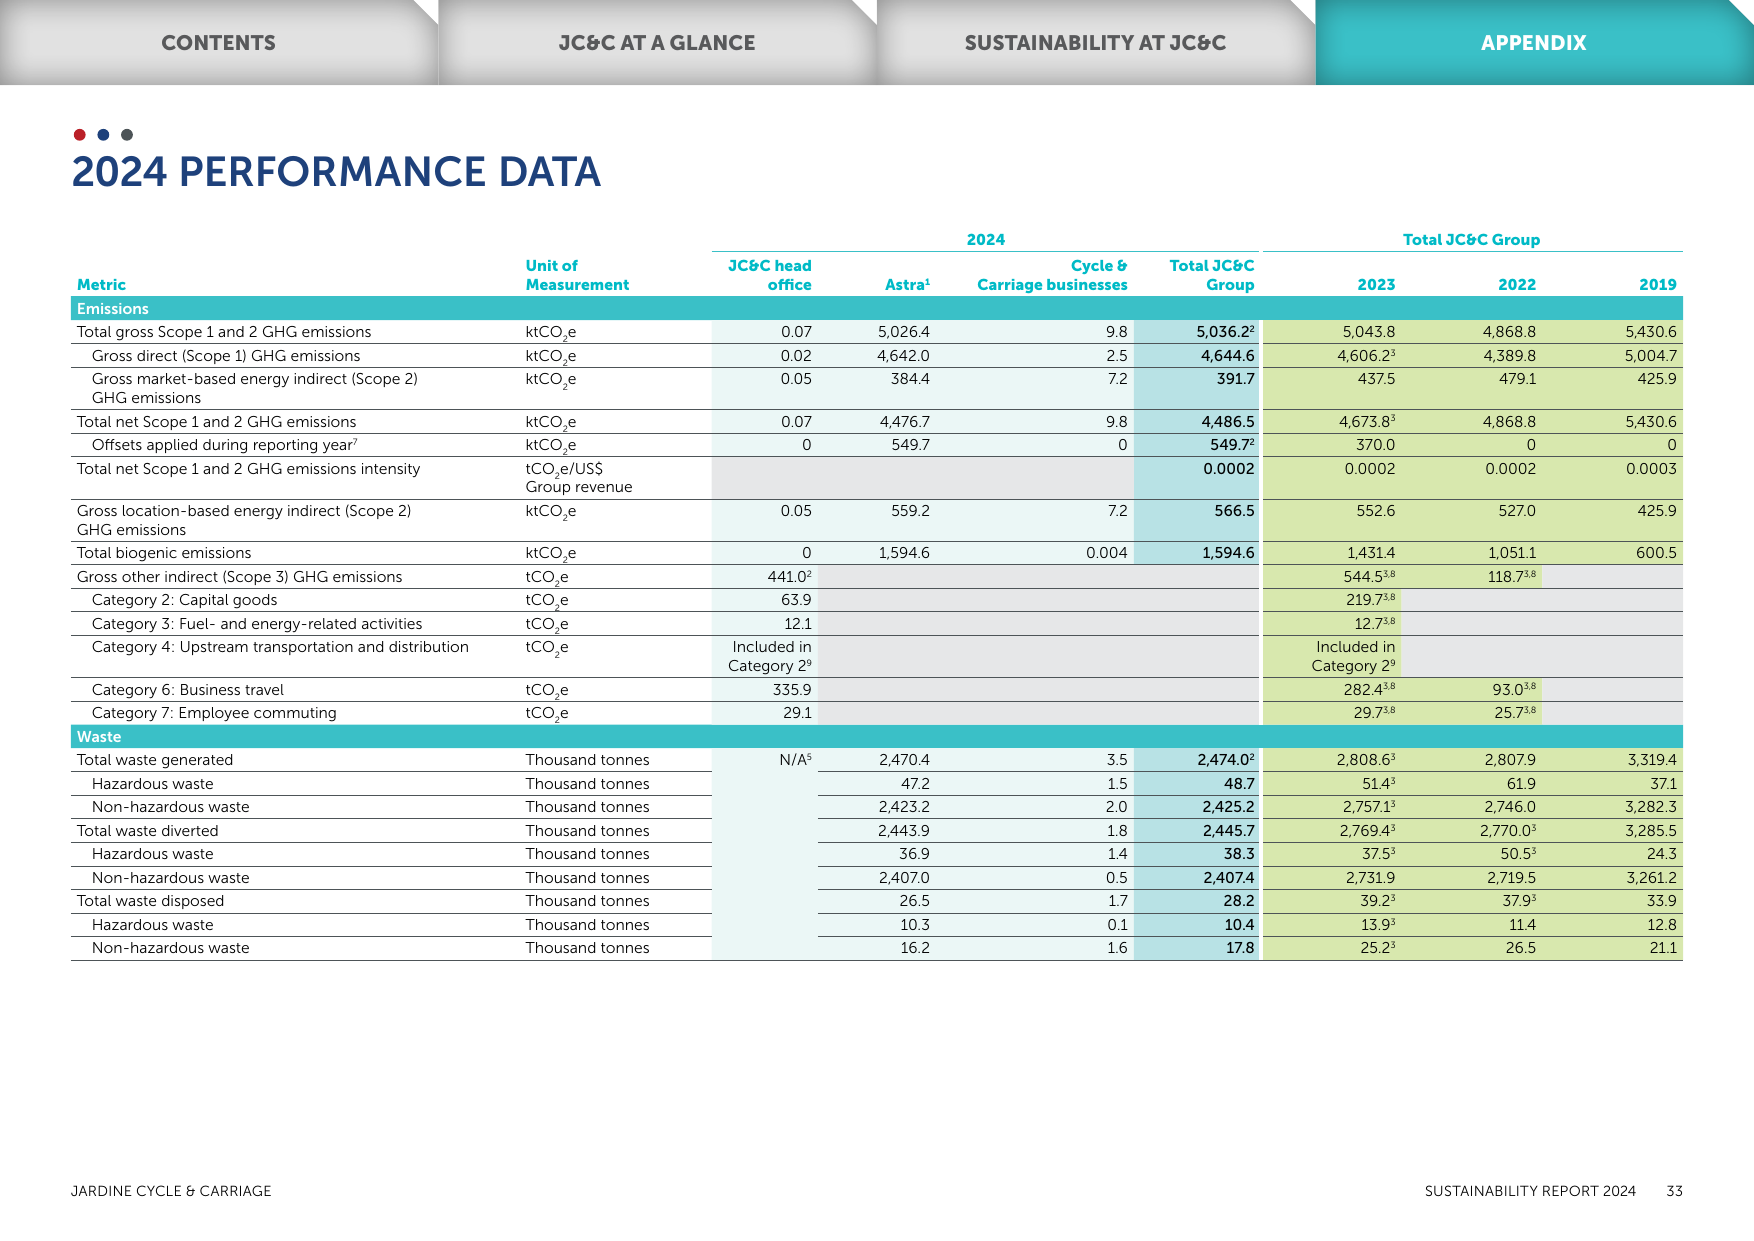This screenshot has width=1754, height=1241.
Task: Switch to JC&C AT A GLANCE tab
Action: pyautogui.click(x=657, y=43)
